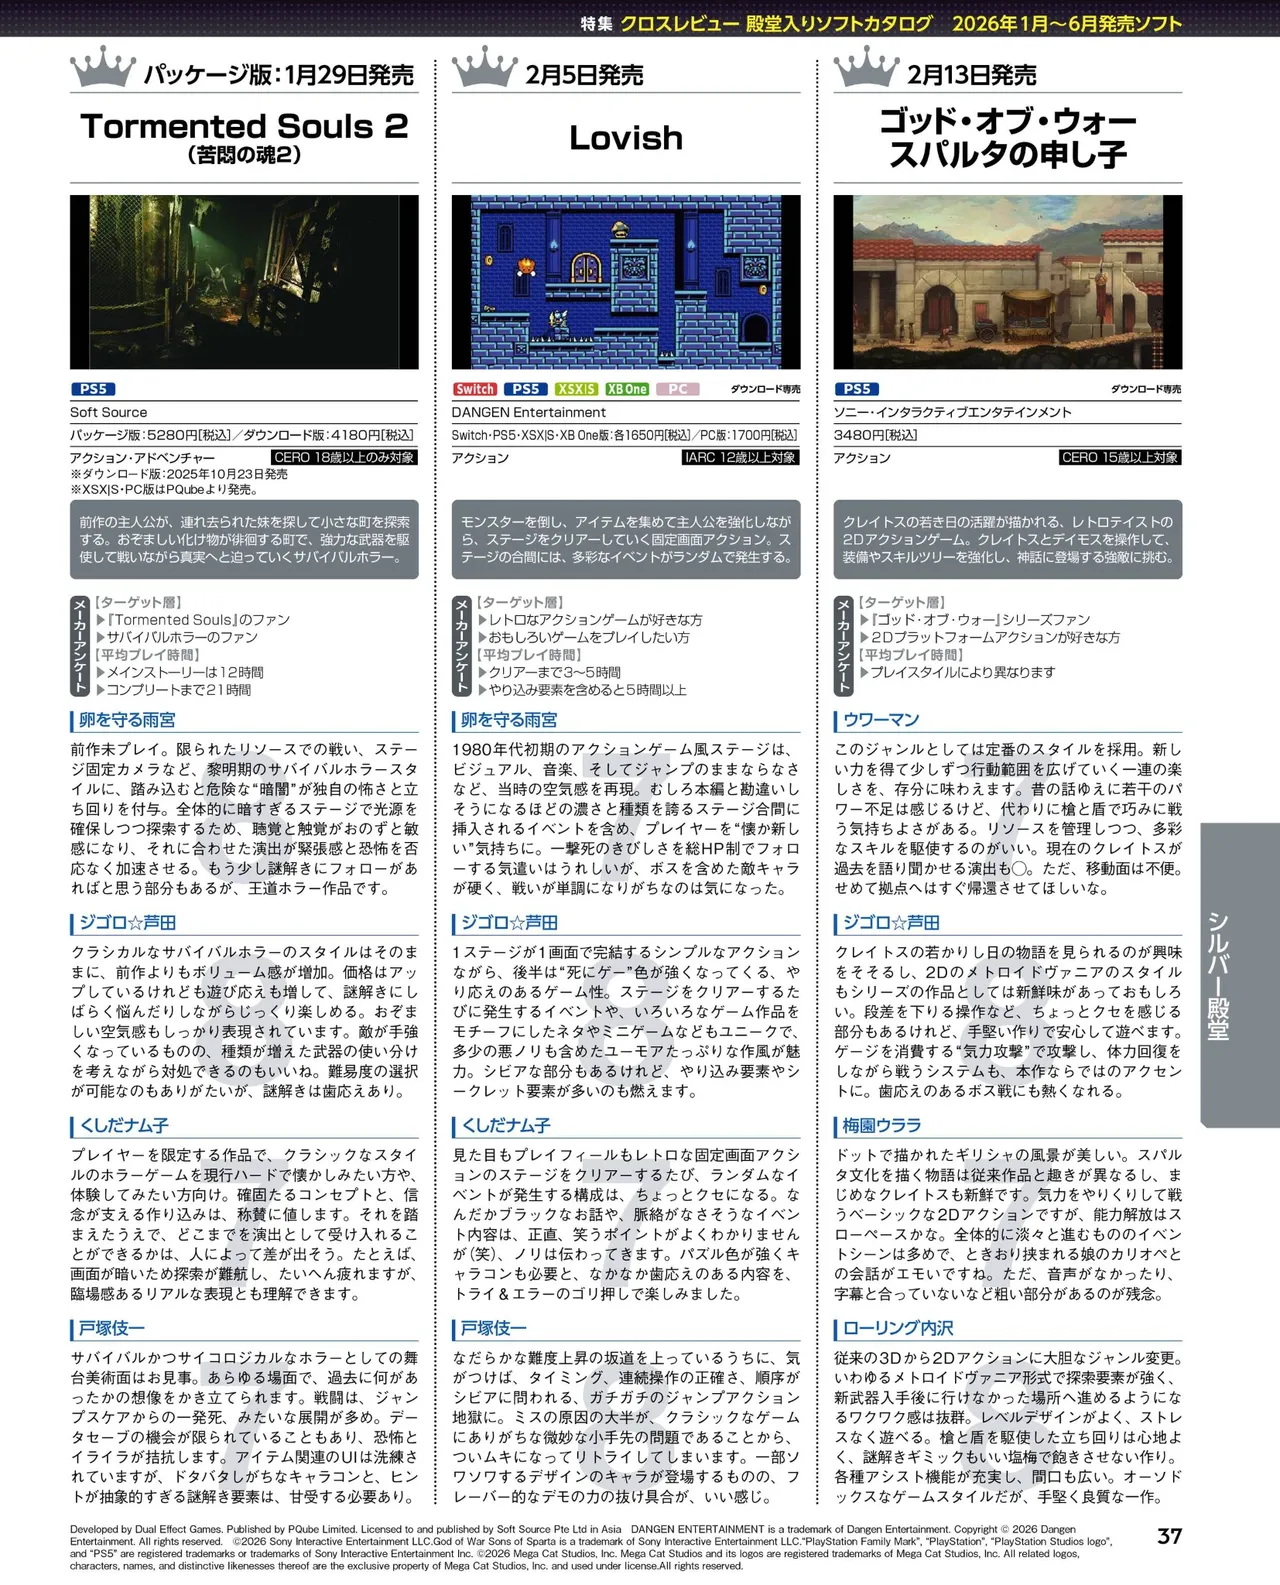The width and height of the screenshot is (1280, 1585).
Task: Open the God of War Spartan town screenshot
Action: click(x=1008, y=282)
